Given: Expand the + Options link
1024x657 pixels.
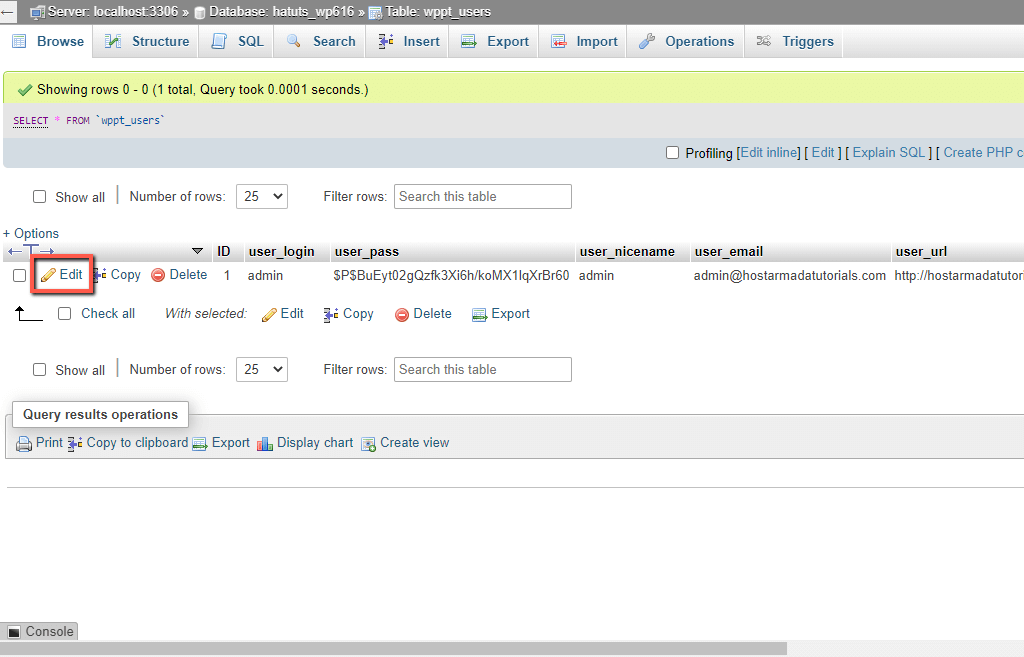Looking at the screenshot, I should click(x=31, y=234).
